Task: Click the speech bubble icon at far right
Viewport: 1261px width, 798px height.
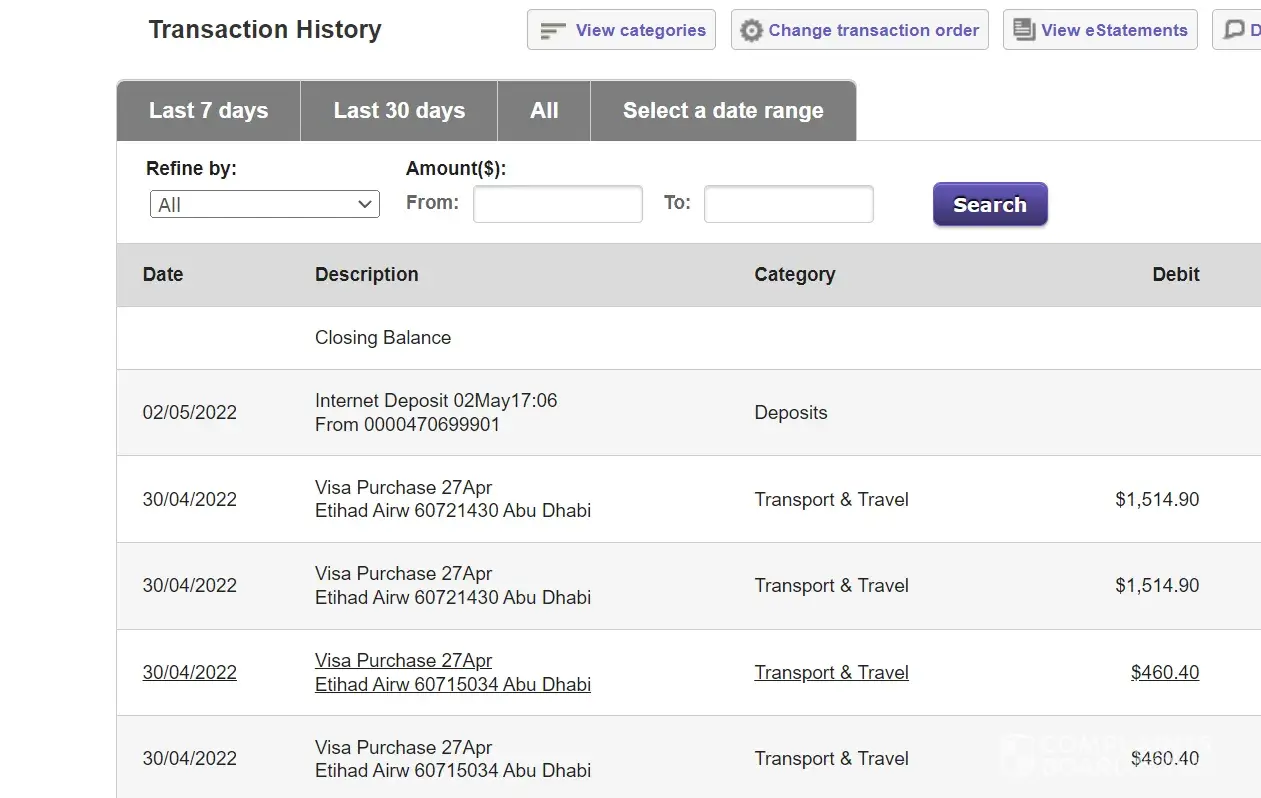Action: pyautogui.click(x=1235, y=30)
